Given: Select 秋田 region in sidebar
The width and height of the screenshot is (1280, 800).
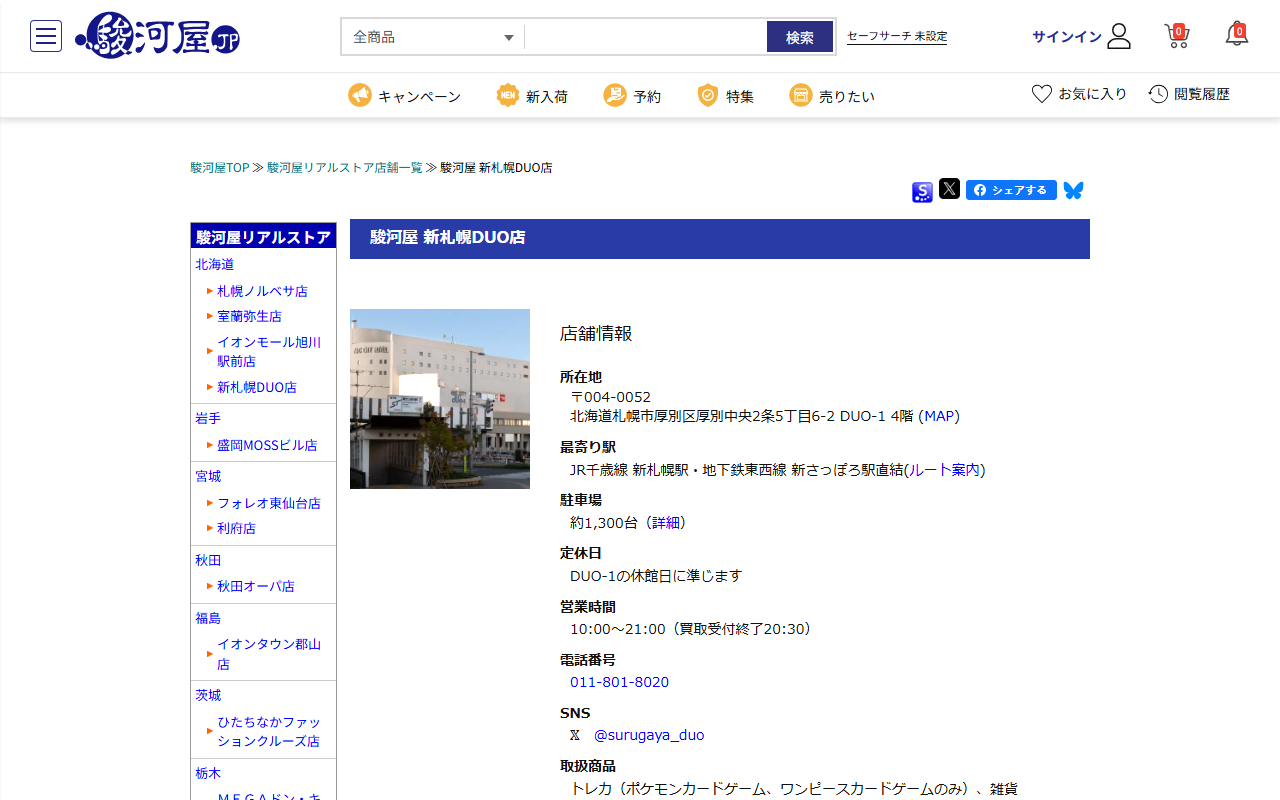Looking at the screenshot, I should [x=208, y=560].
